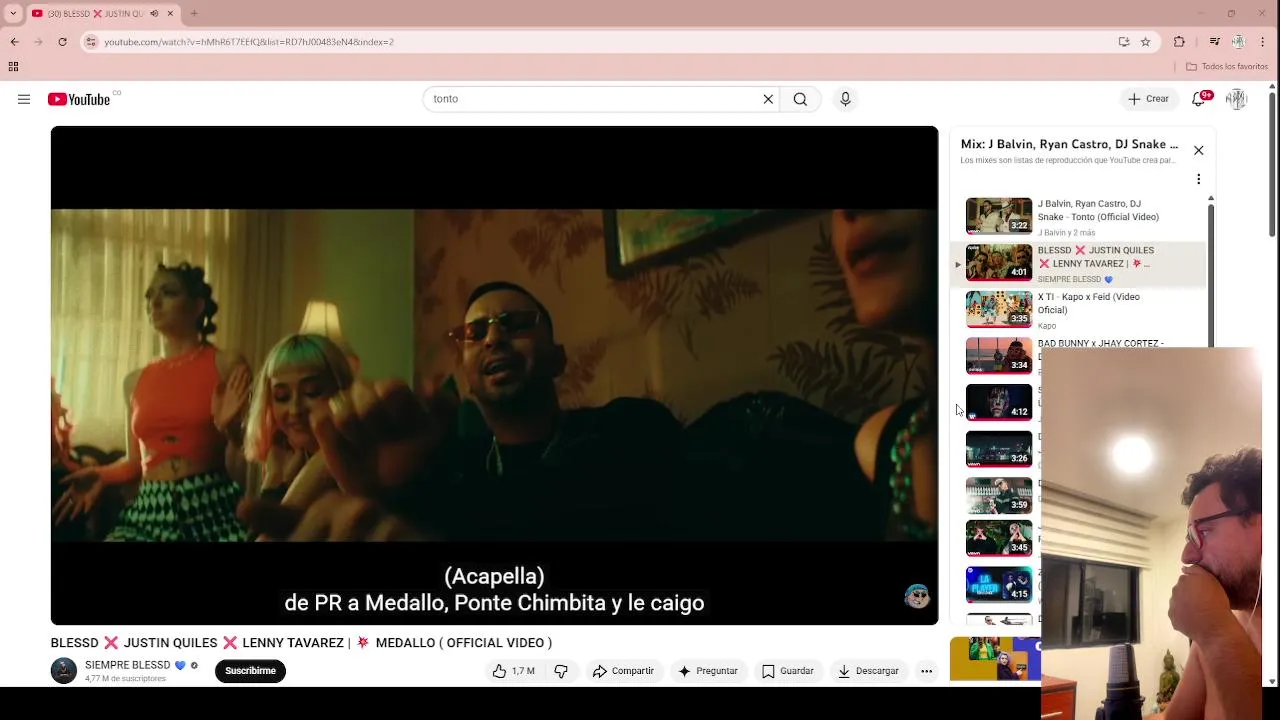This screenshot has width=1280, height=720.
Task: Dislike the video with thumbs-down
Action: click(561, 671)
